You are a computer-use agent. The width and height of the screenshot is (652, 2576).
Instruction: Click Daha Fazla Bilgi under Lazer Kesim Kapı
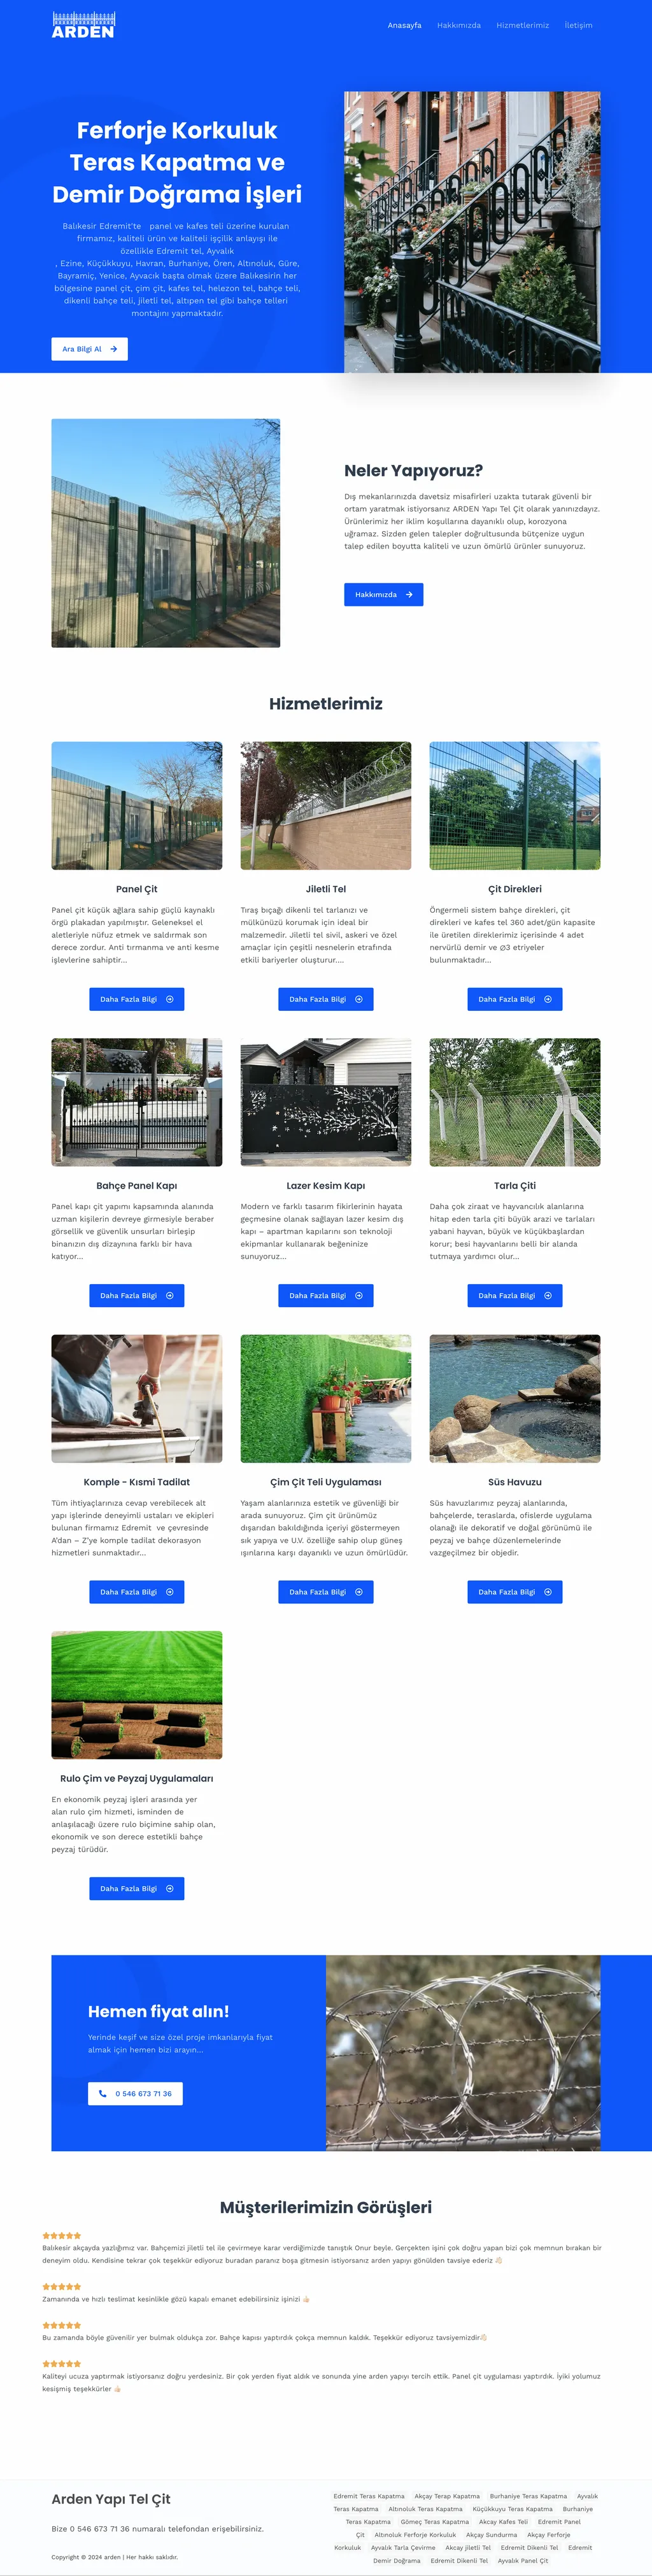[326, 1295]
